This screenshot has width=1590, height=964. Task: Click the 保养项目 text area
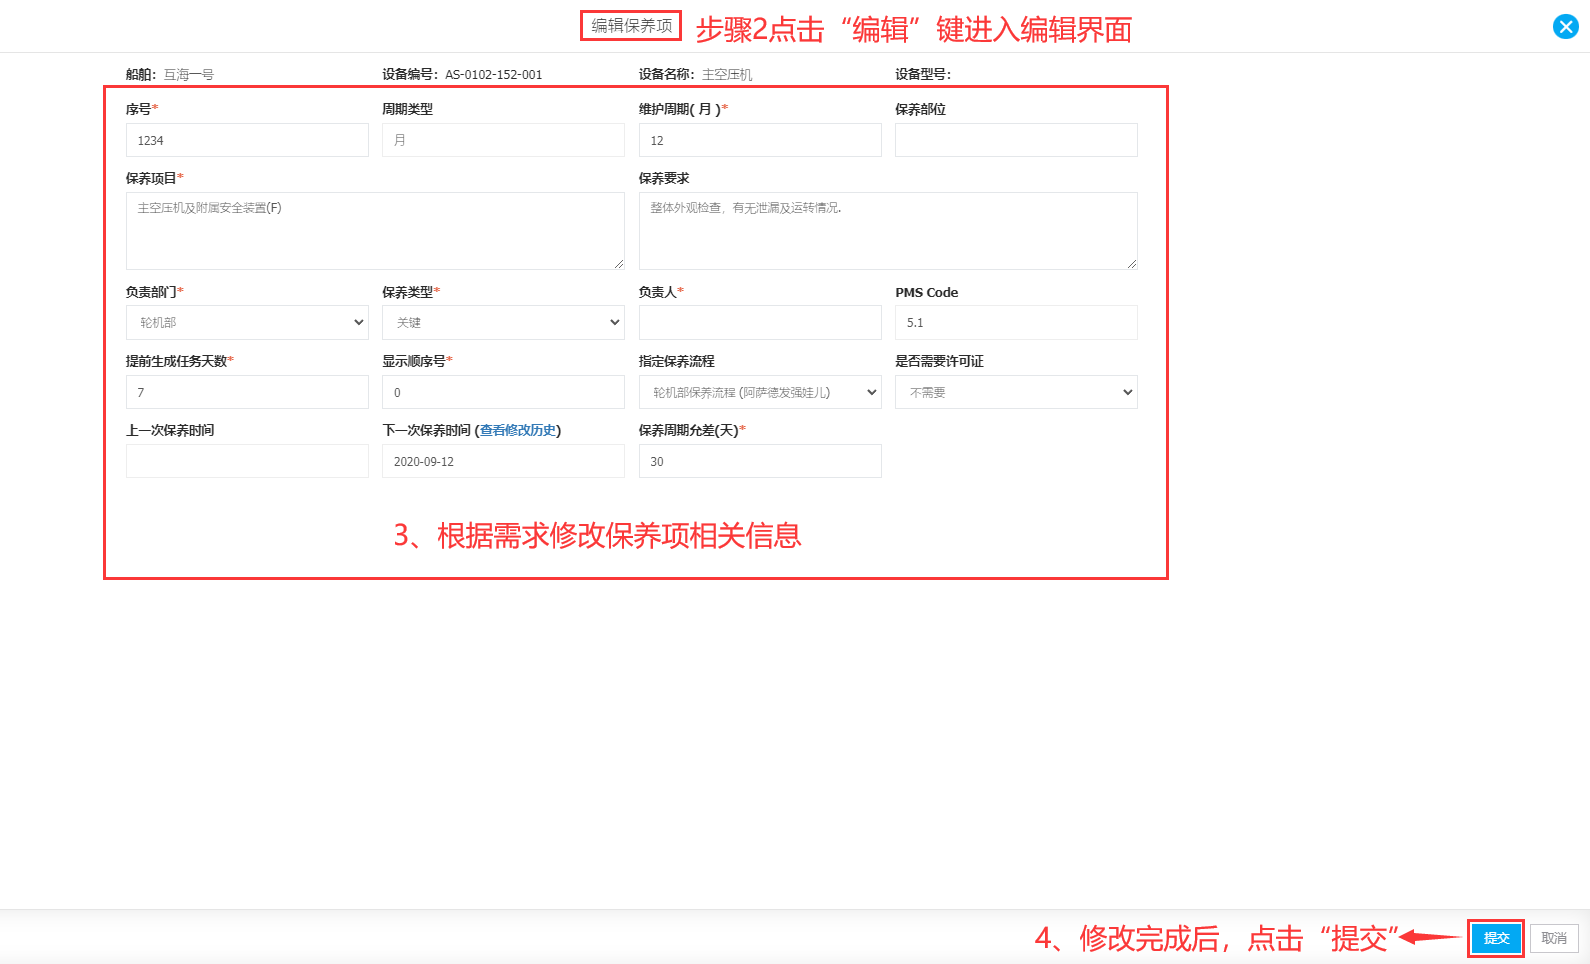pyautogui.click(x=375, y=231)
